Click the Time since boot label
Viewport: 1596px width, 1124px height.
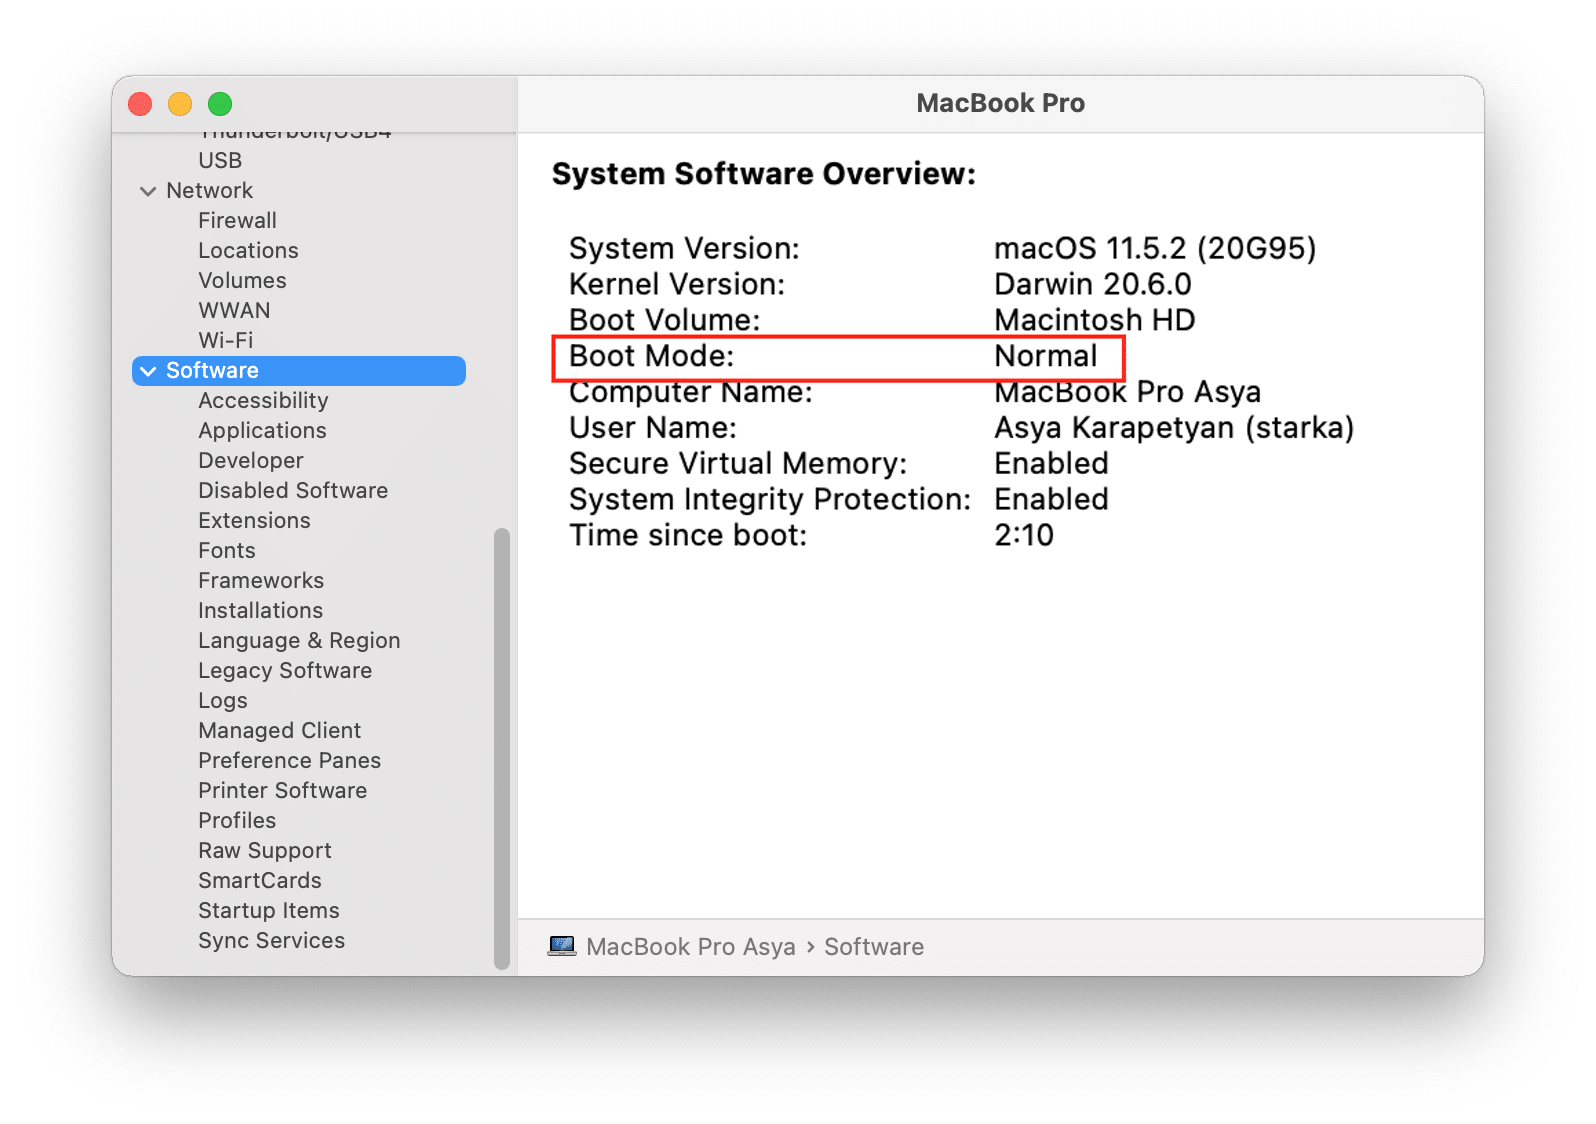688,535
